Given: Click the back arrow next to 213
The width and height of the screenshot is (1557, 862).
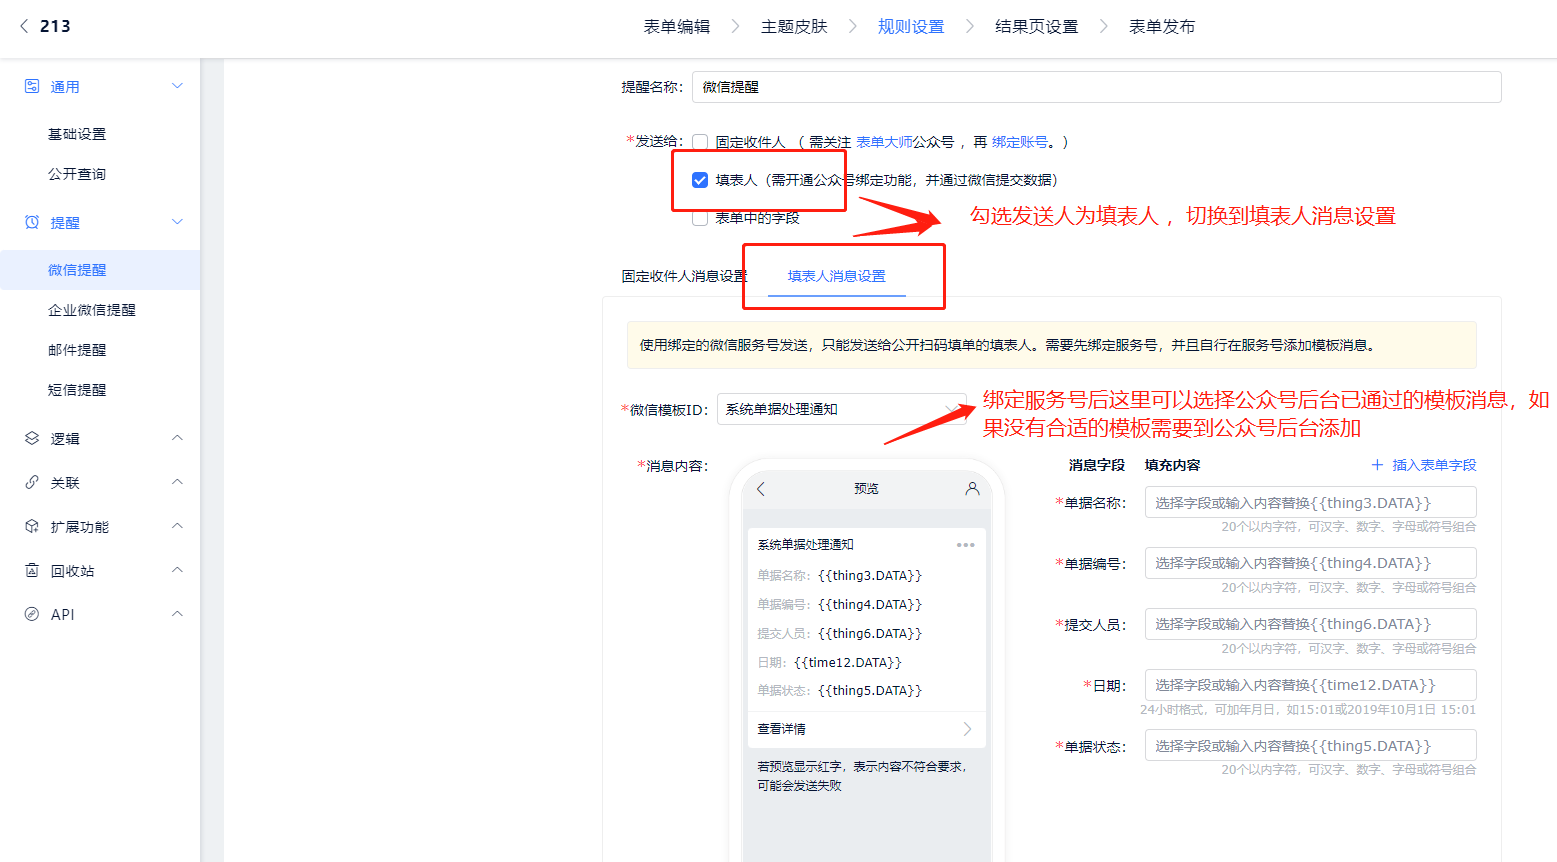Looking at the screenshot, I should pos(24,26).
